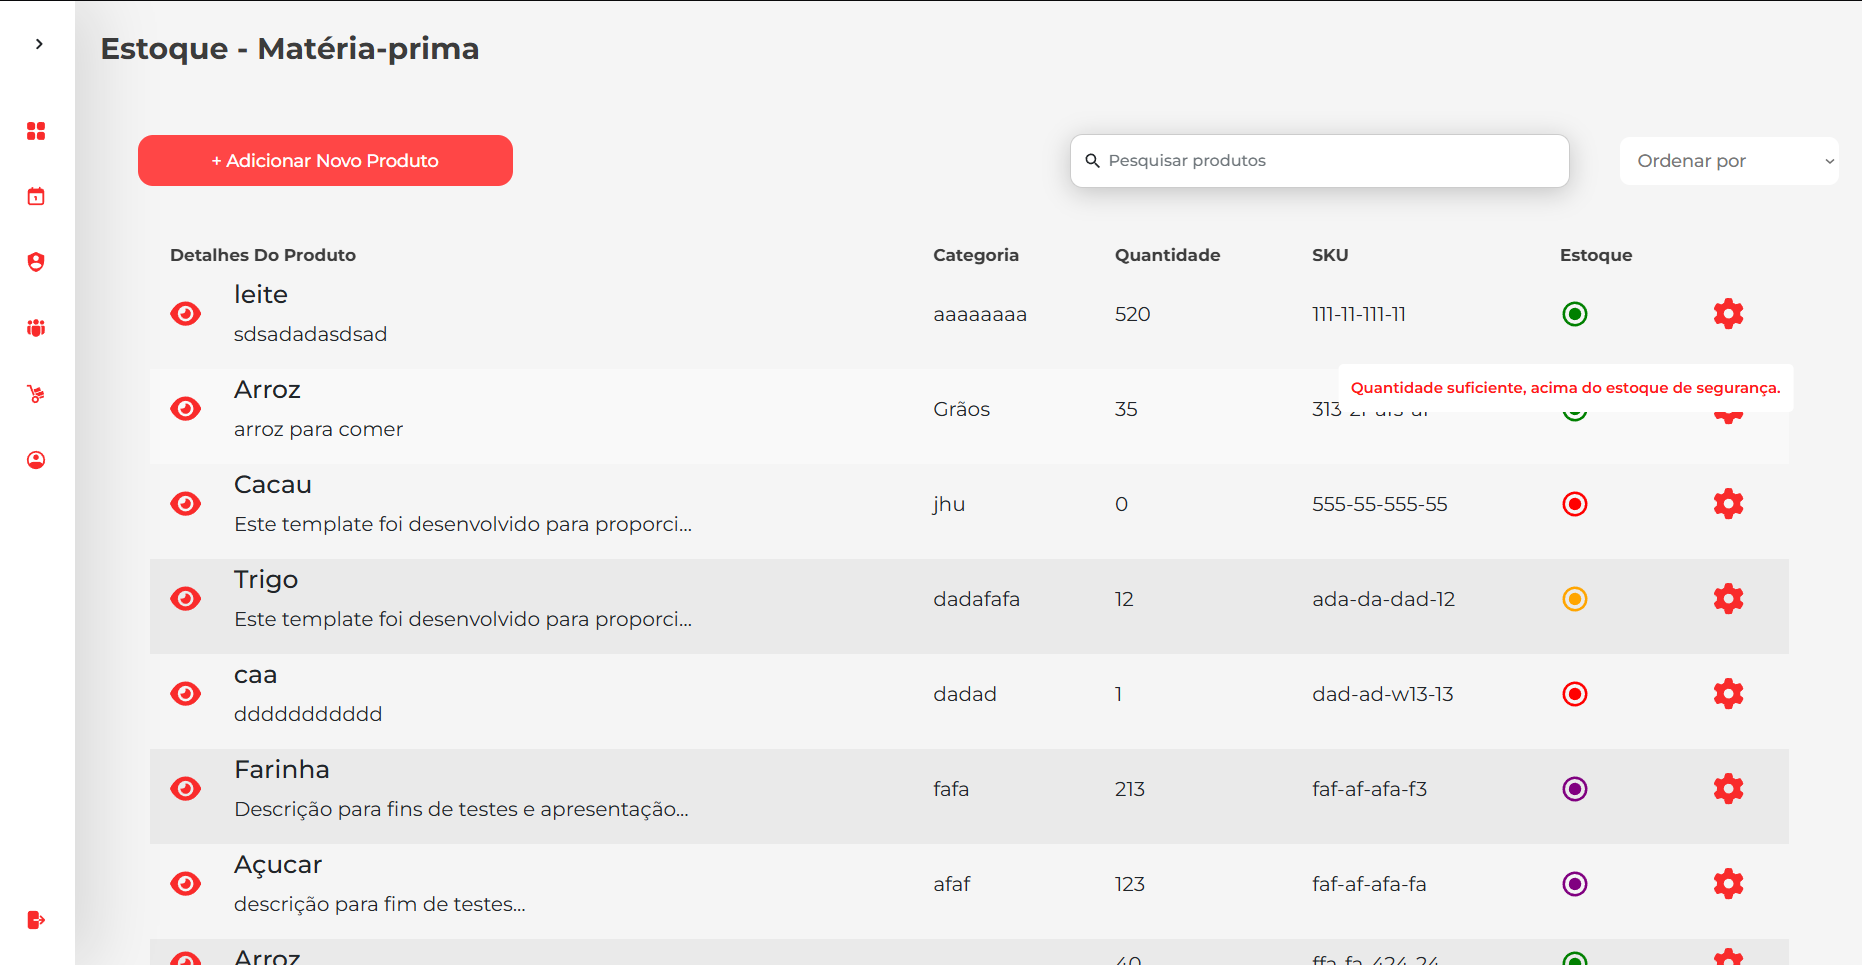The image size is (1862, 965).
Task: Open the cart stock icon in sidebar
Action: coord(36,394)
